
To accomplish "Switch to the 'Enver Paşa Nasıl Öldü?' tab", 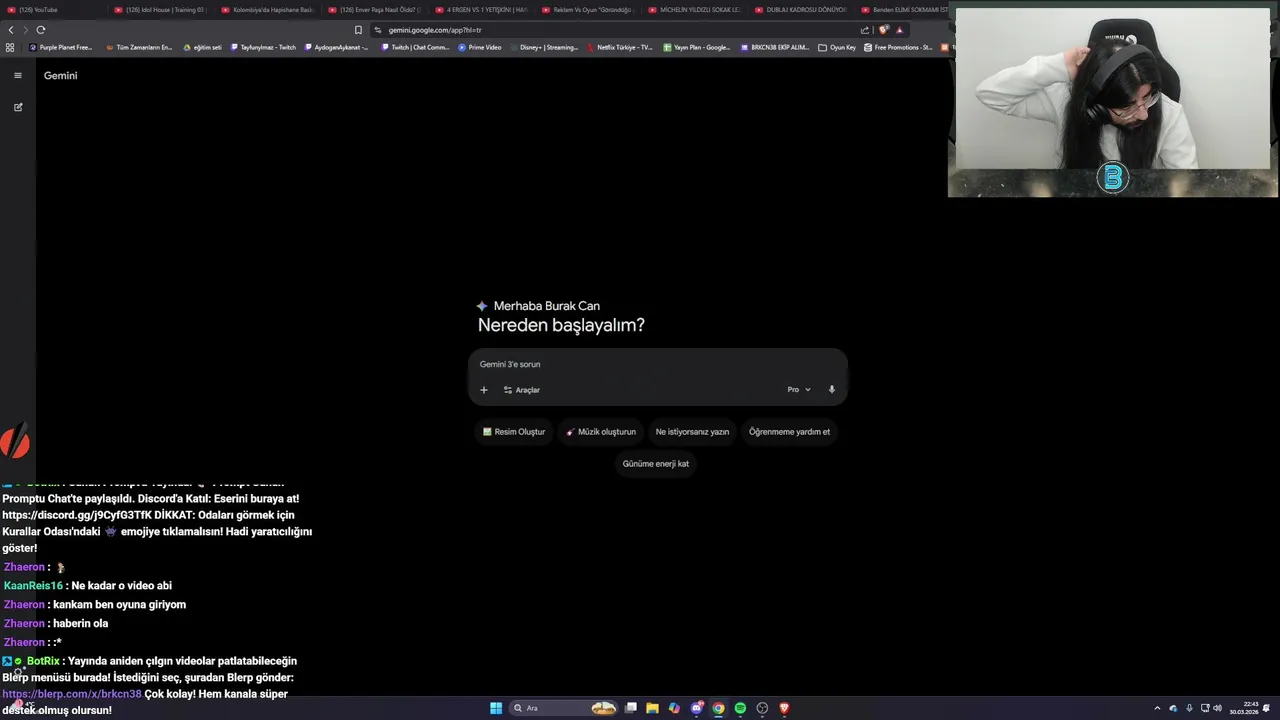I will pos(374,10).
